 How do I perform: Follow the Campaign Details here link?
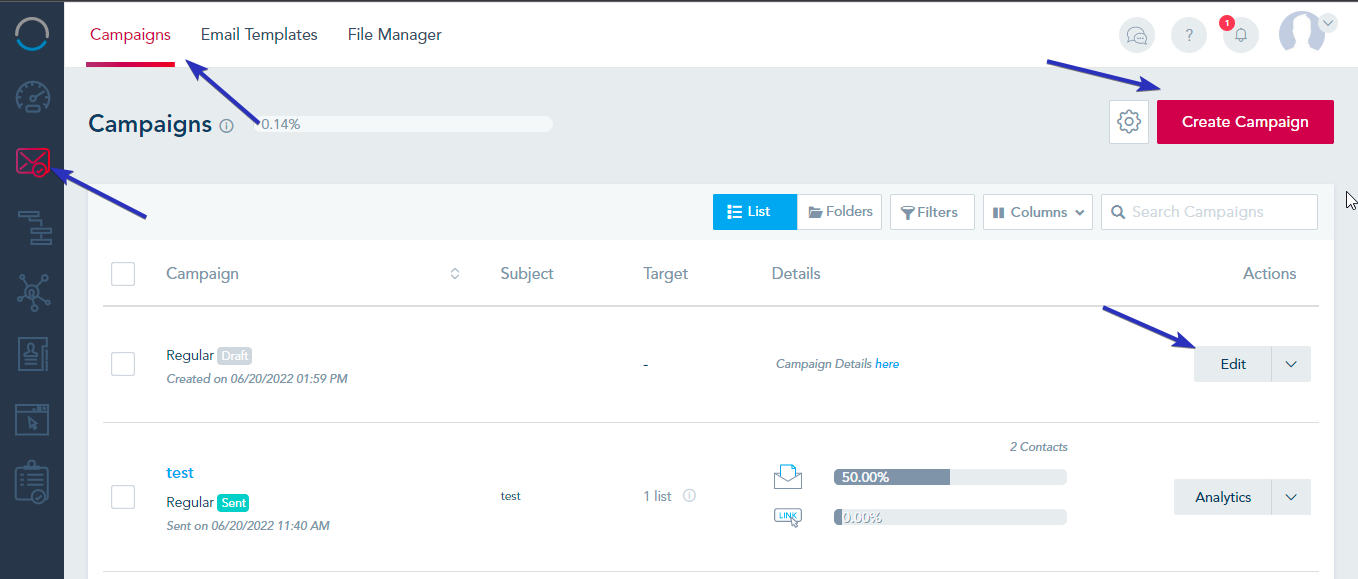(887, 364)
